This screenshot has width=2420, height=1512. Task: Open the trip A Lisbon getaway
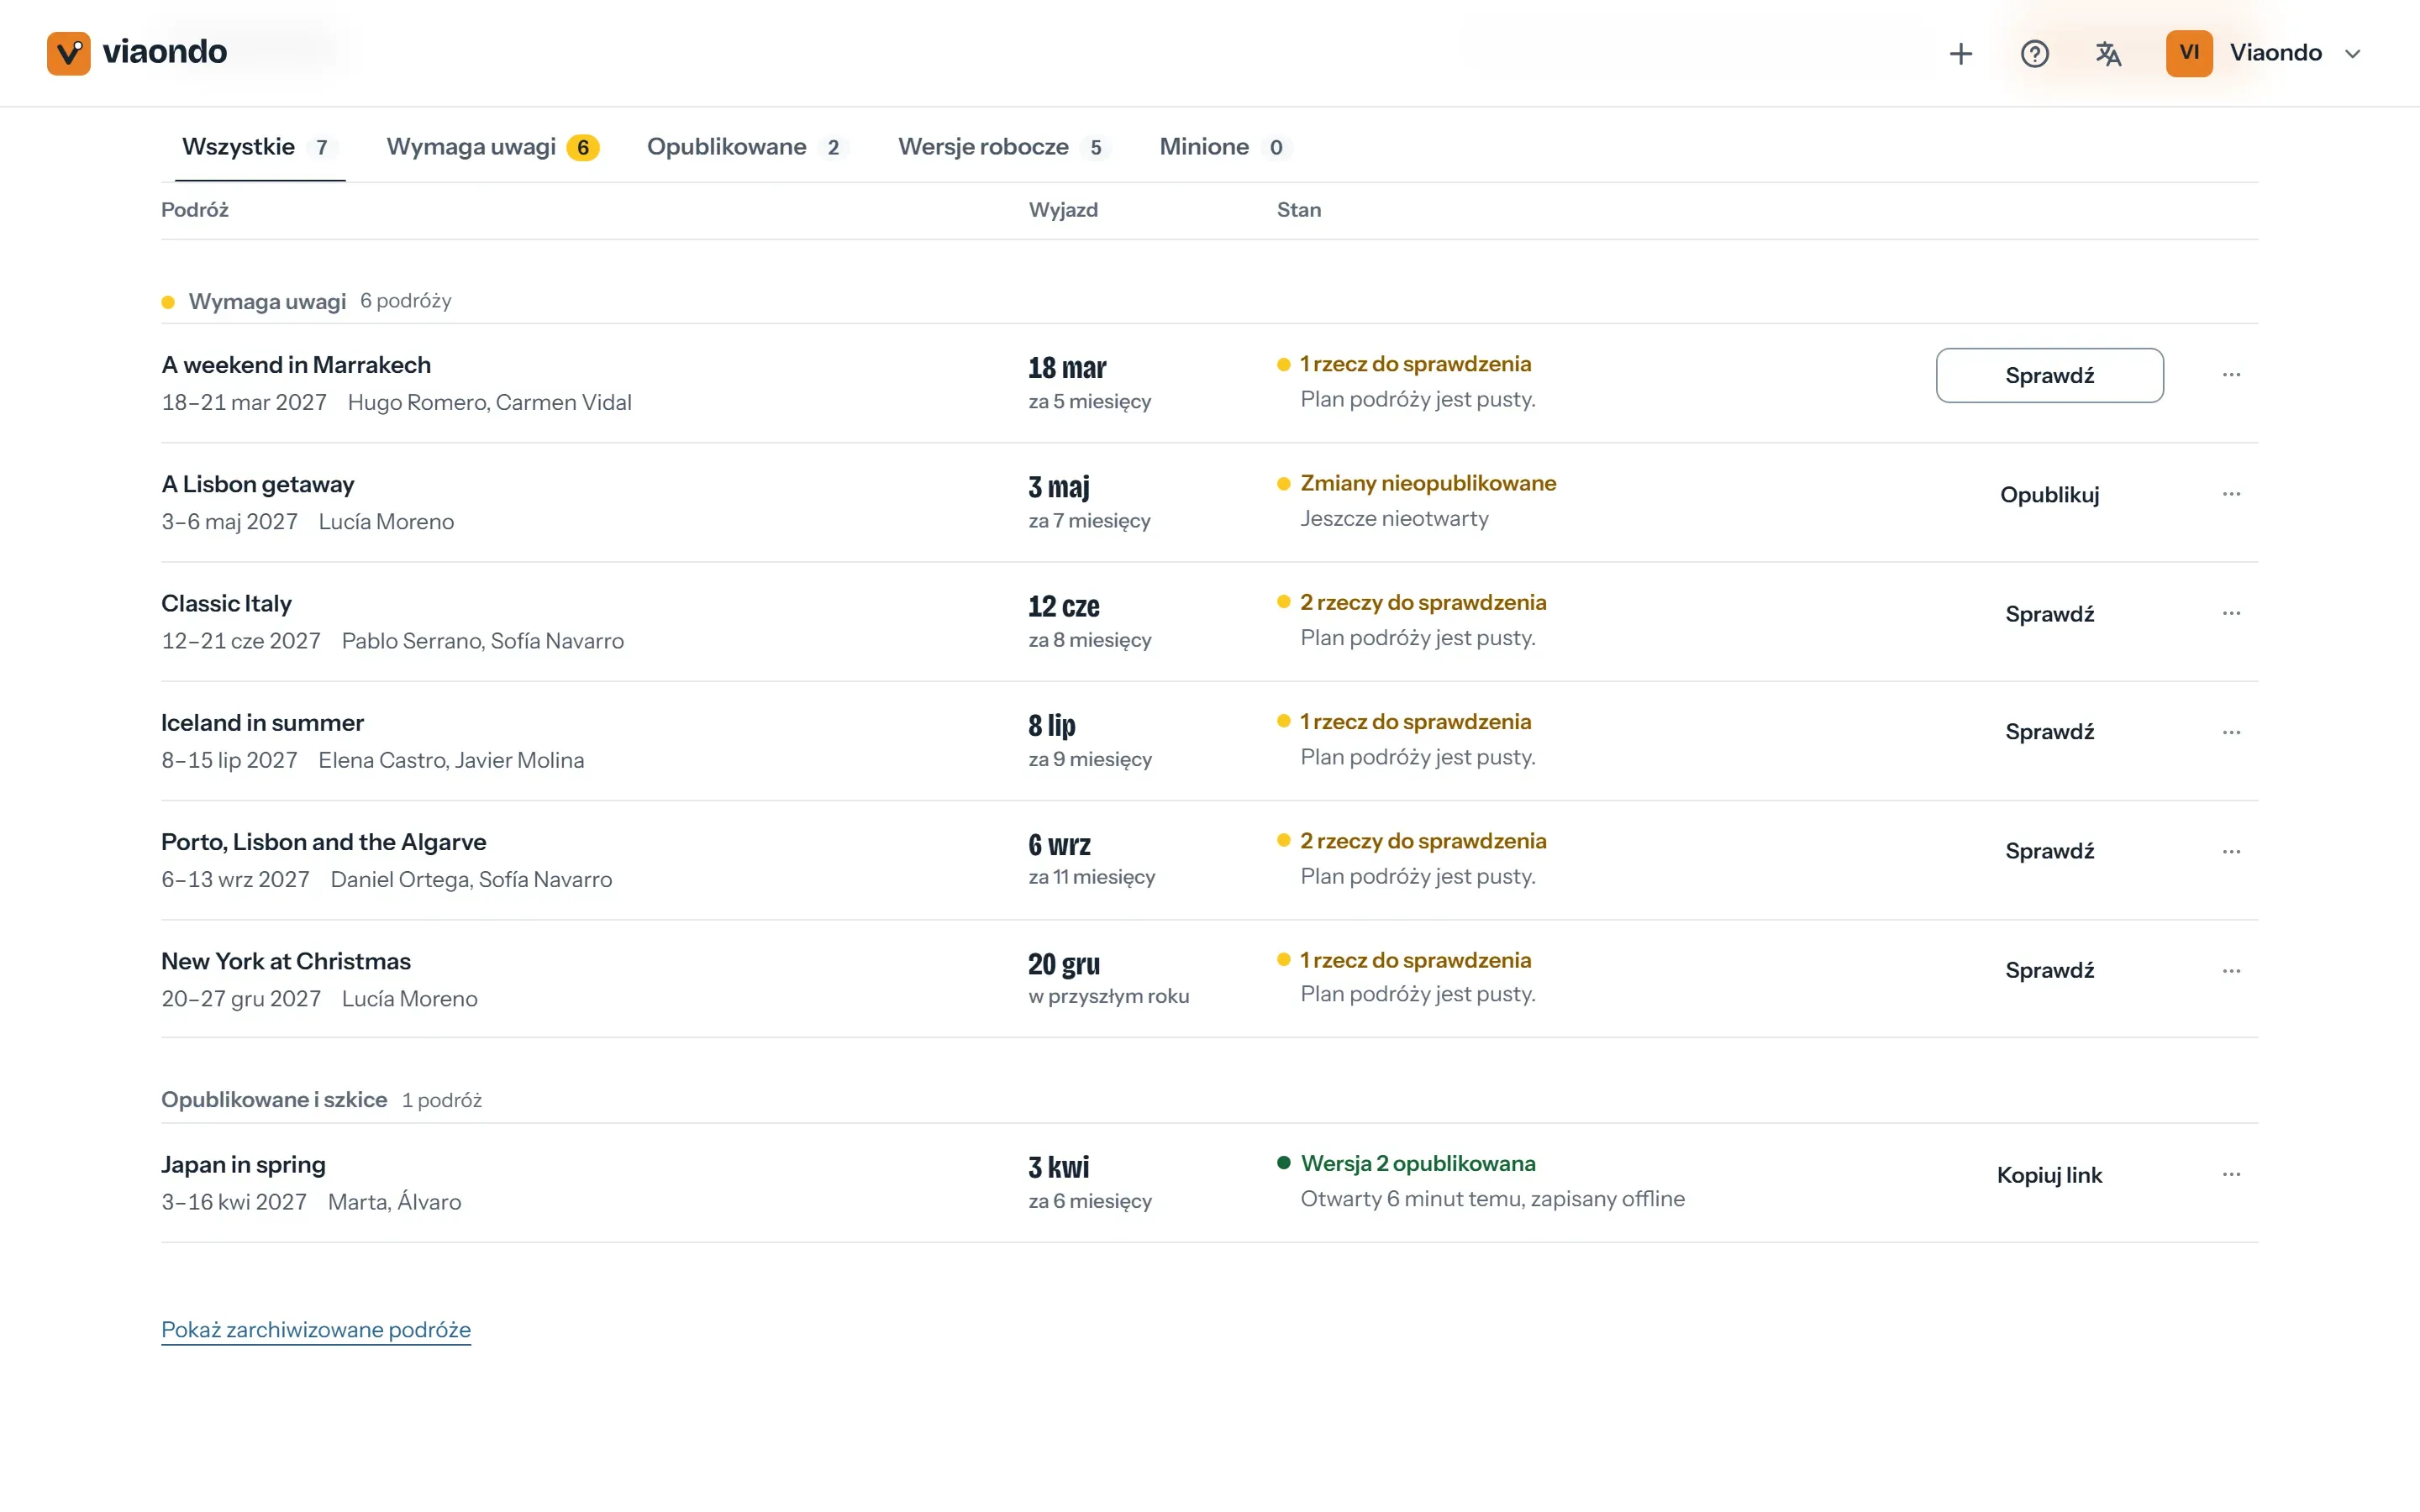(x=258, y=485)
